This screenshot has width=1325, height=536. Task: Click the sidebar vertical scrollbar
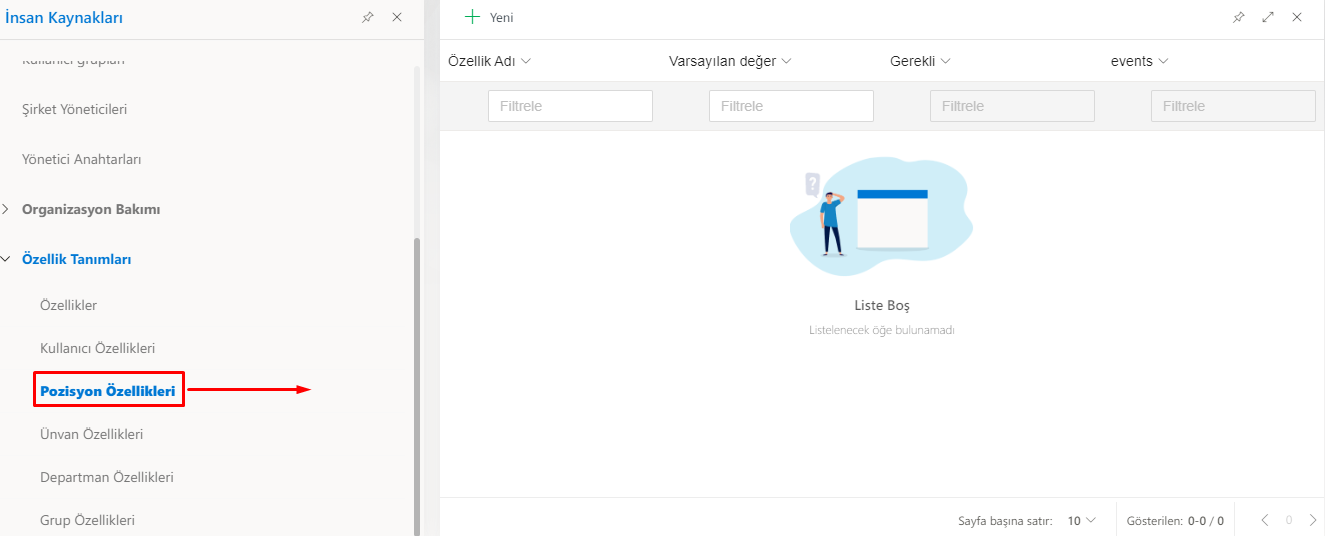[417, 380]
